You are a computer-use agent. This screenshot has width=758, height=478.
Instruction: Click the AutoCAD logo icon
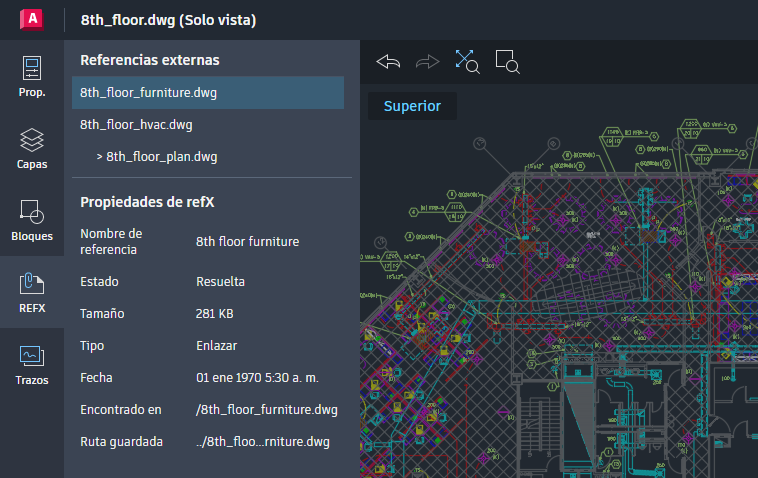tap(32, 20)
